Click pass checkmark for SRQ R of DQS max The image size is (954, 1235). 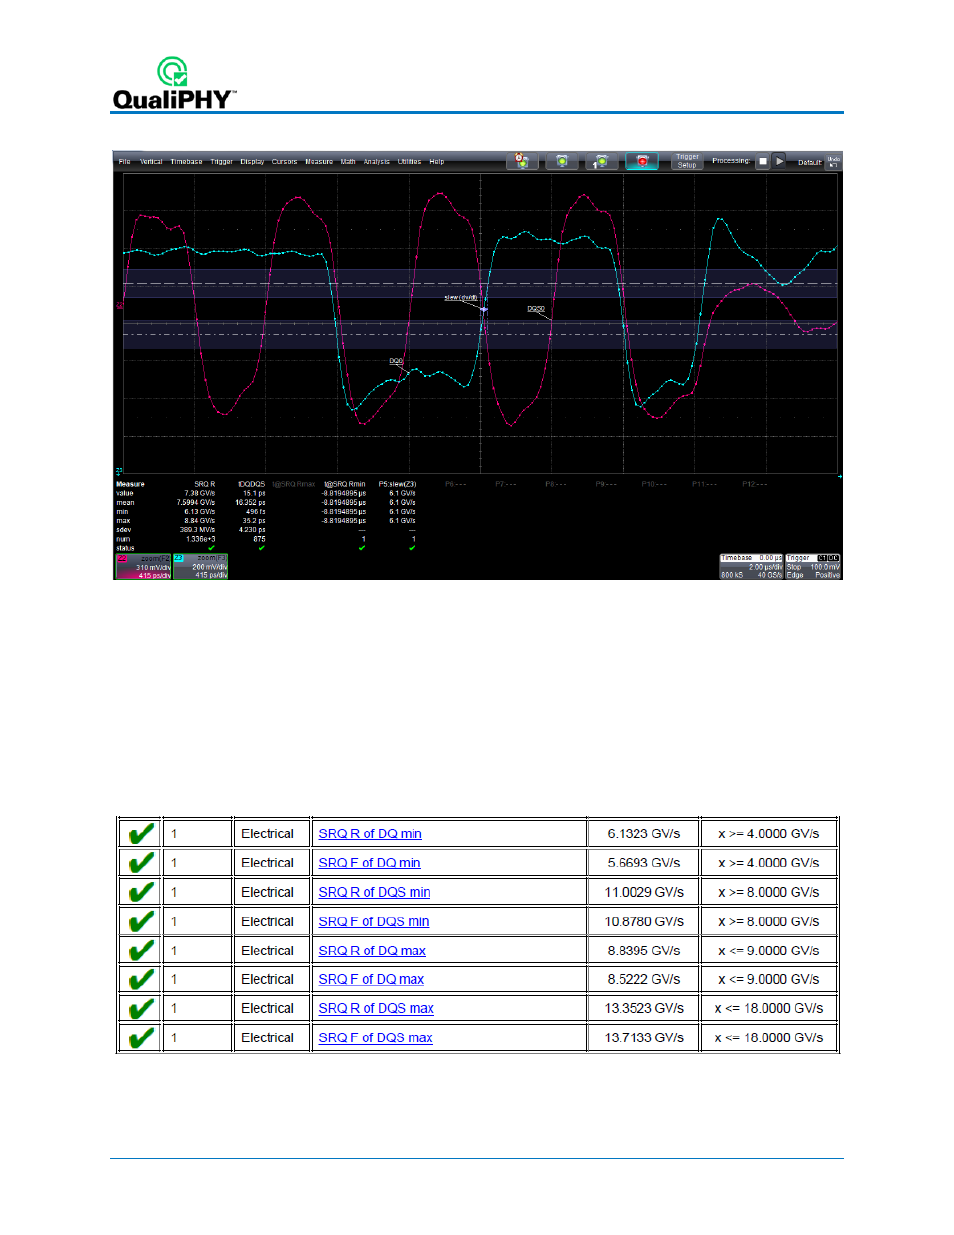click(141, 1008)
